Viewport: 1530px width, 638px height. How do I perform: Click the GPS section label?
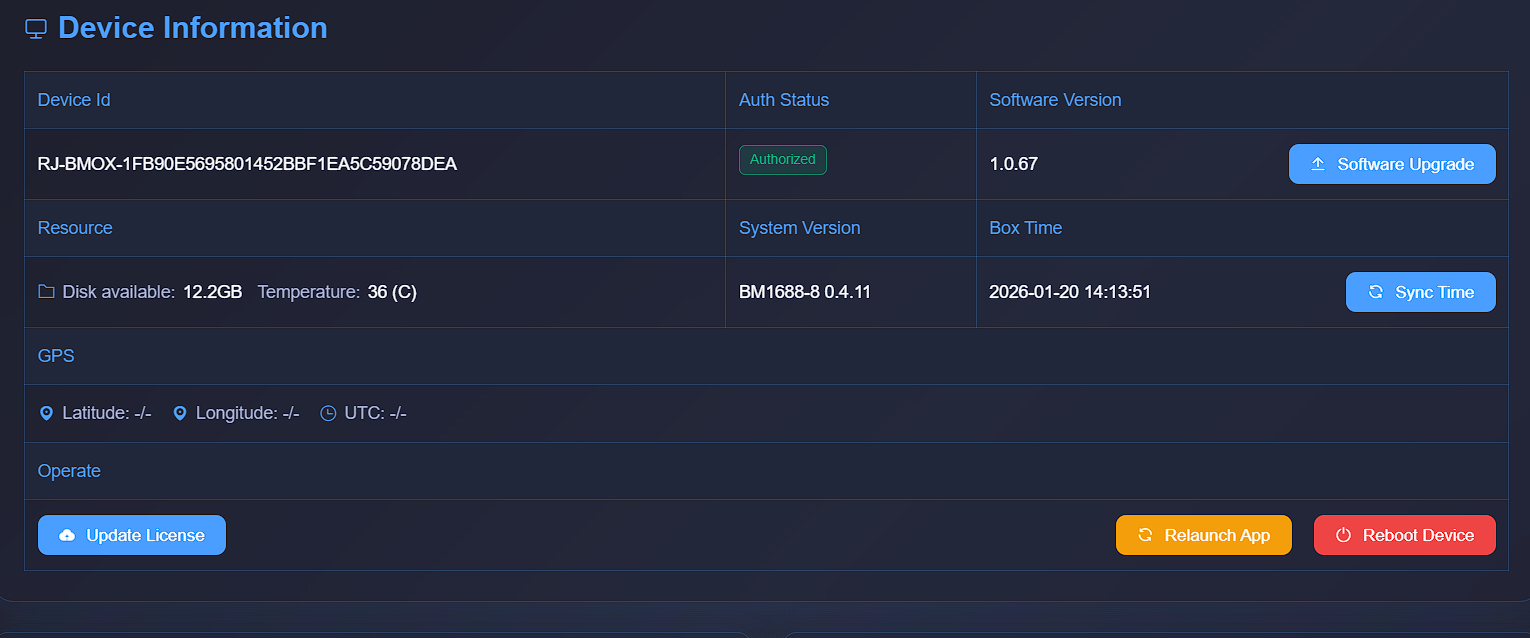tap(56, 356)
